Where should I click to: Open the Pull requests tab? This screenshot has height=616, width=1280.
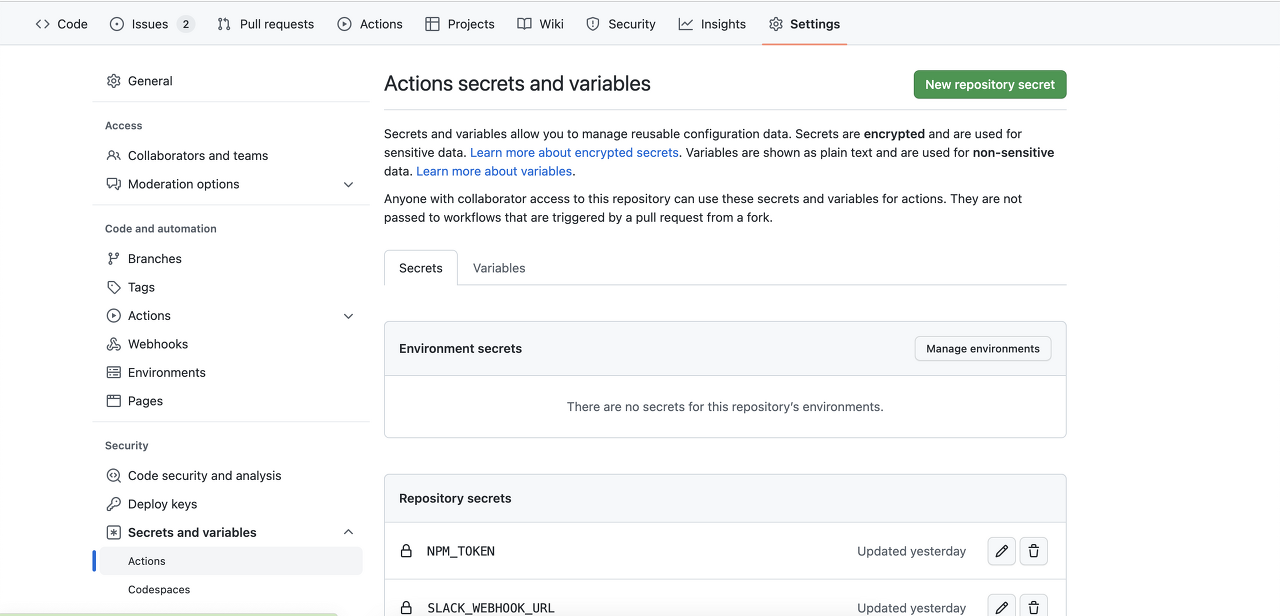tap(265, 23)
